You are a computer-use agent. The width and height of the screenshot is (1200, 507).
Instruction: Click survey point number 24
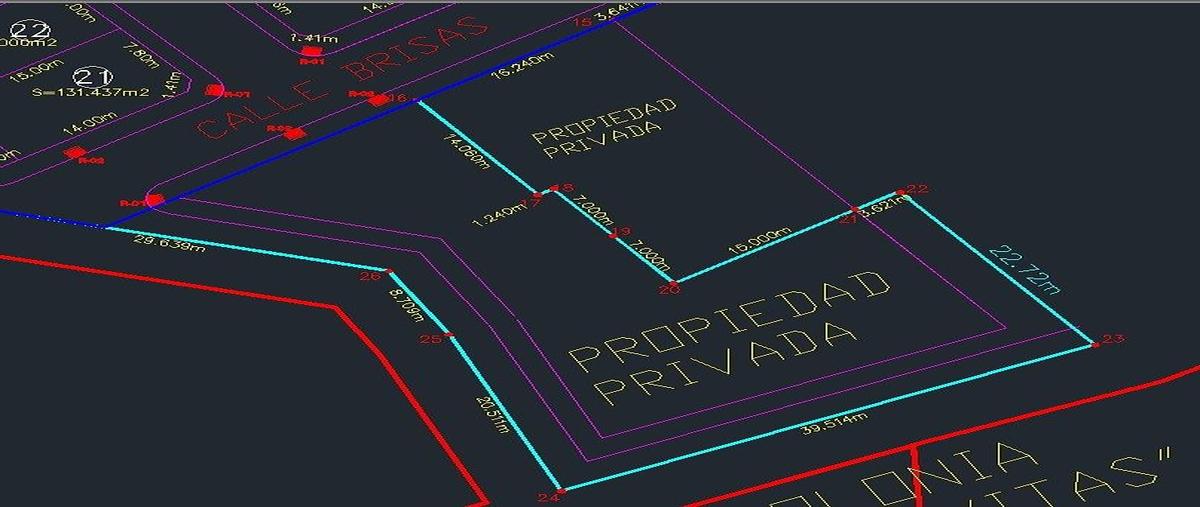pos(548,497)
